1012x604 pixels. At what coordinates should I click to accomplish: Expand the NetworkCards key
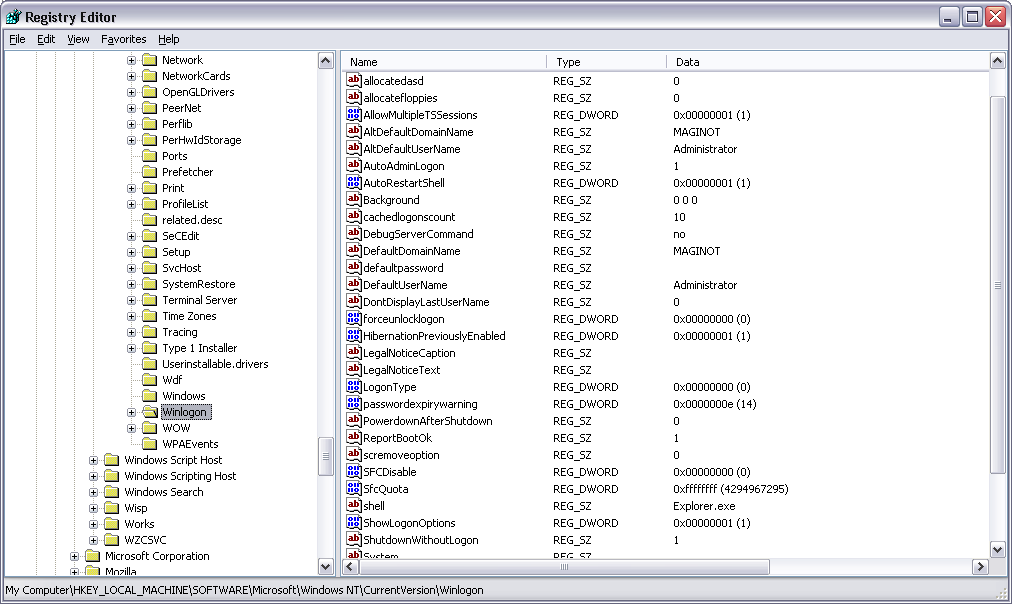pyautogui.click(x=131, y=76)
